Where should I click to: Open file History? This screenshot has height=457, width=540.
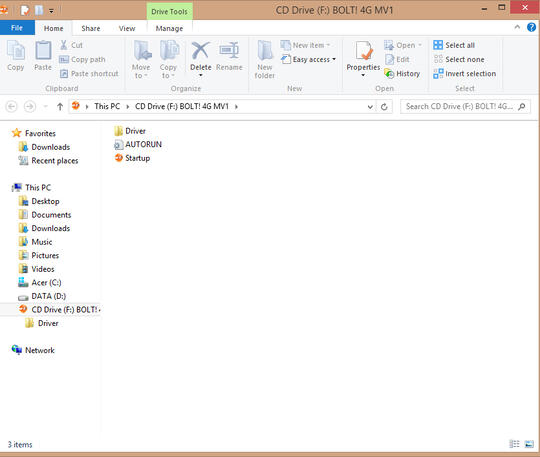tap(402, 73)
